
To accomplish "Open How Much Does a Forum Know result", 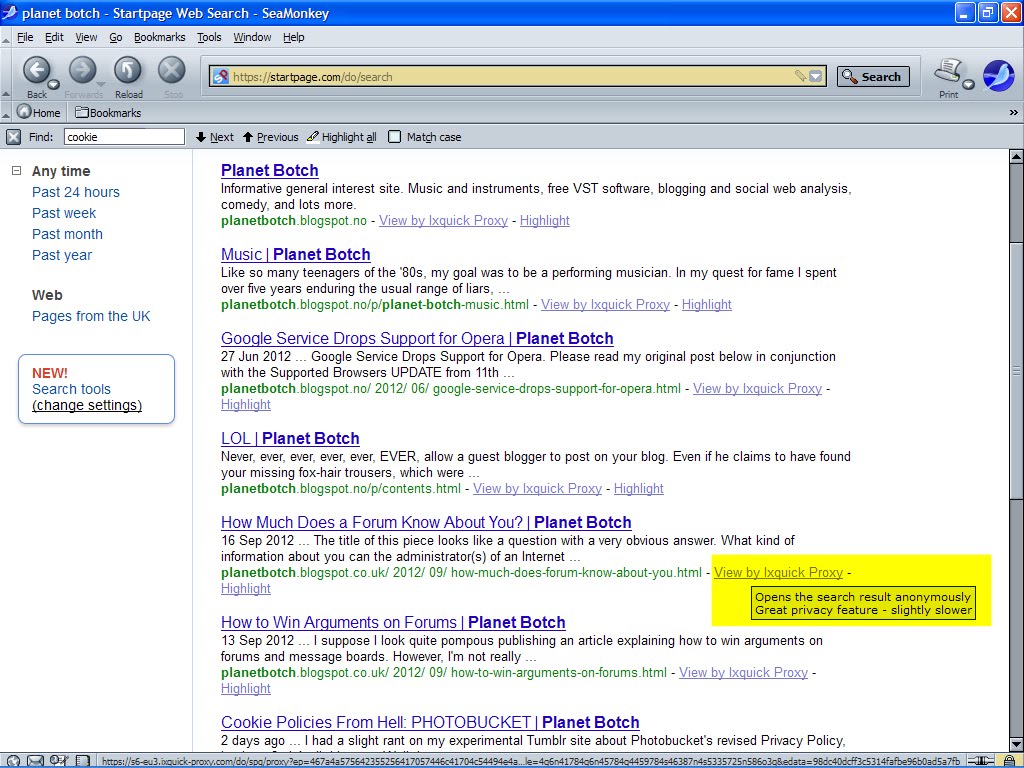I will 426,522.
